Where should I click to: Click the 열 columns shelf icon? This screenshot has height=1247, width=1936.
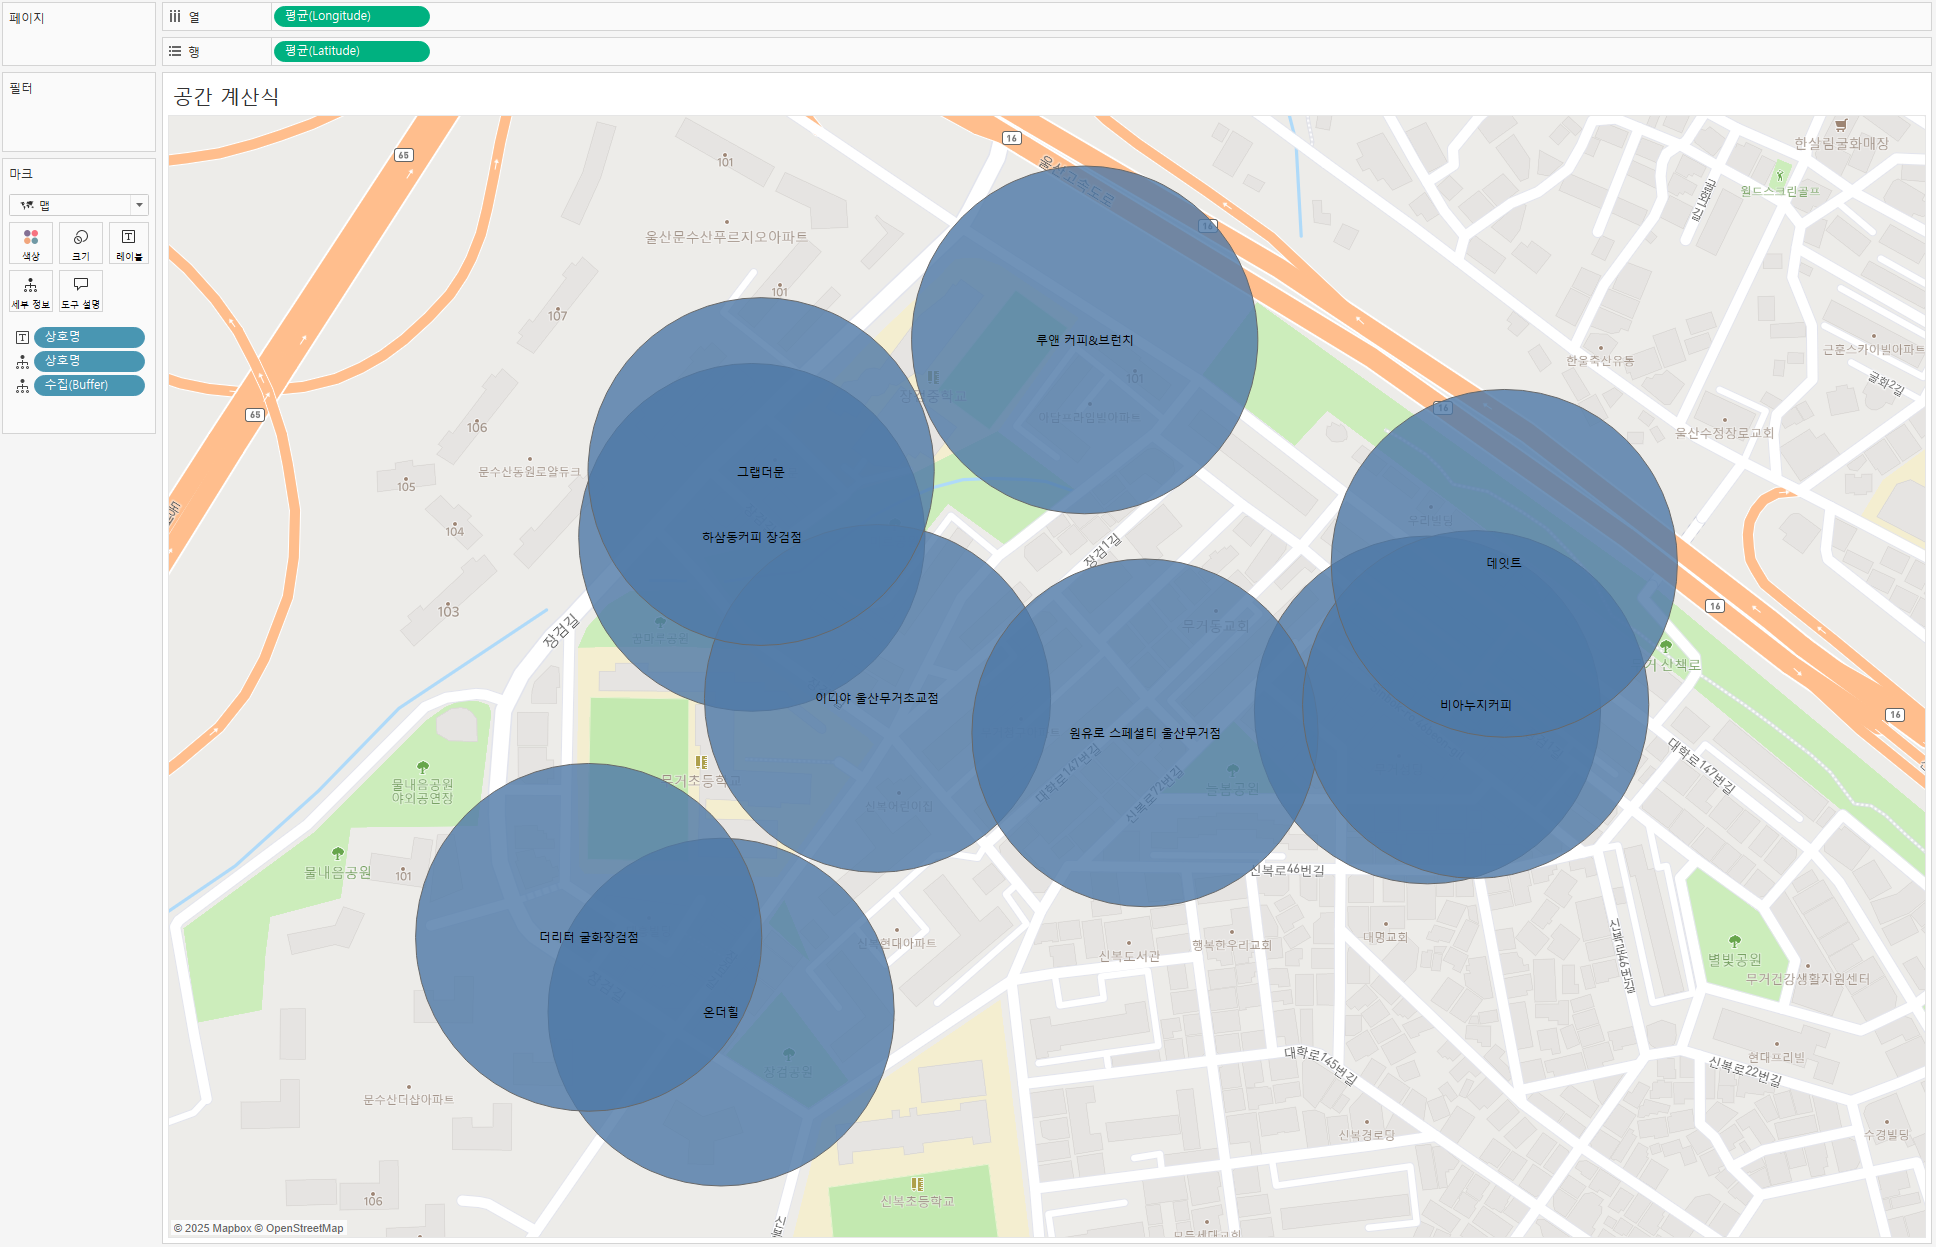176,16
